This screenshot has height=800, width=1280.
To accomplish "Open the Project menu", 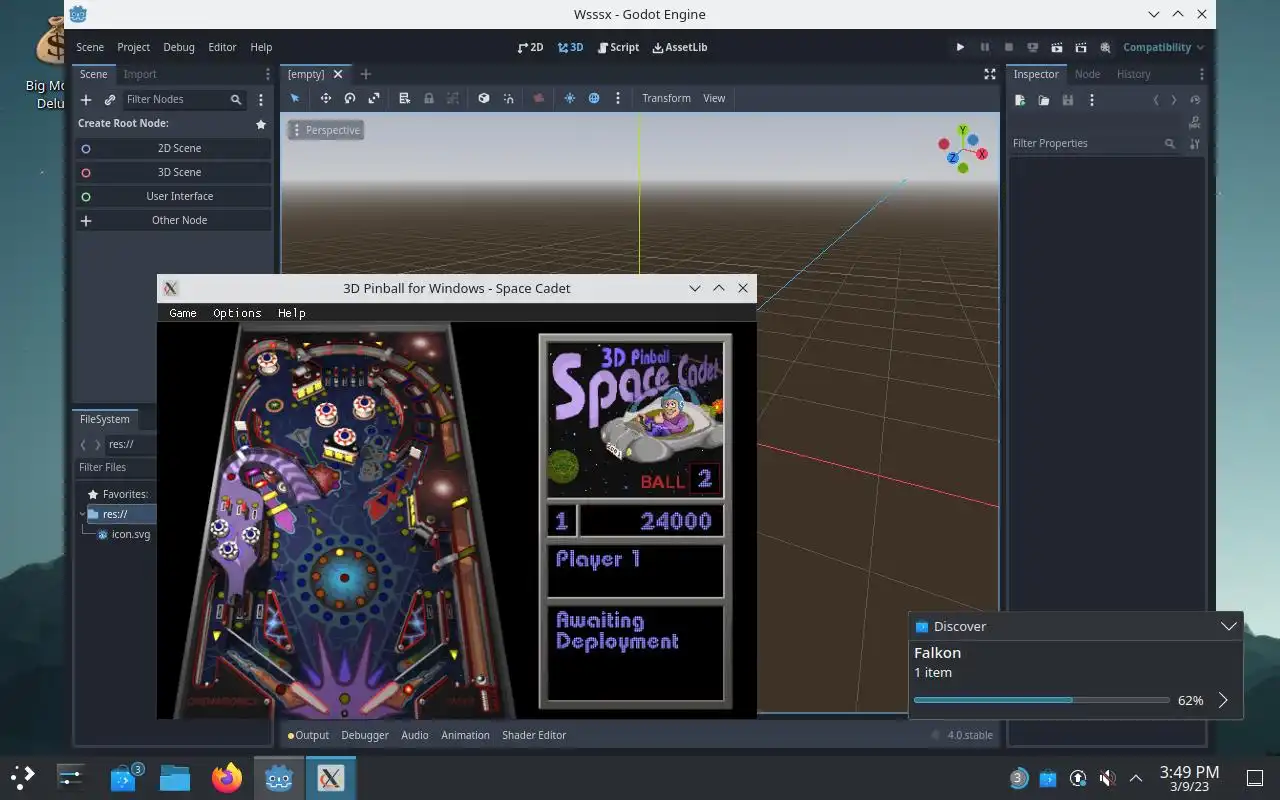I will coord(133,47).
